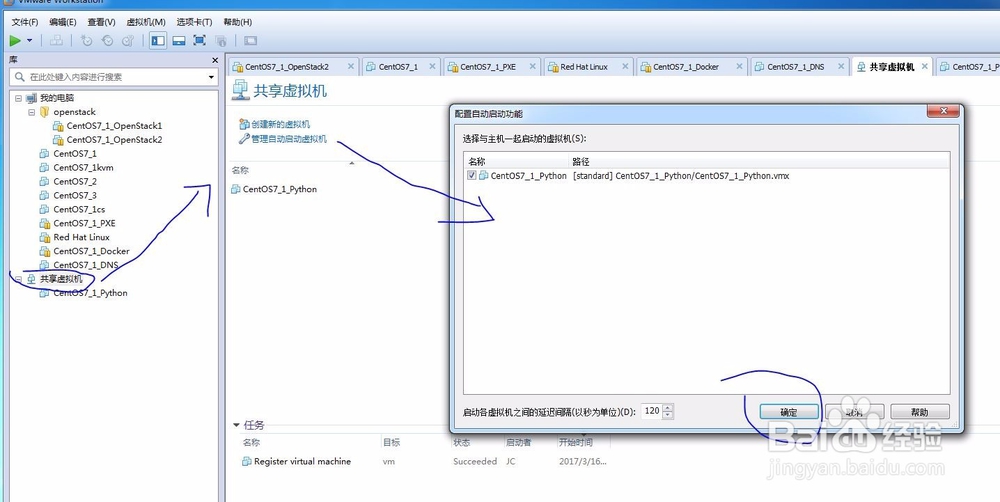Click the 路径 column header in dialog

[581, 161]
